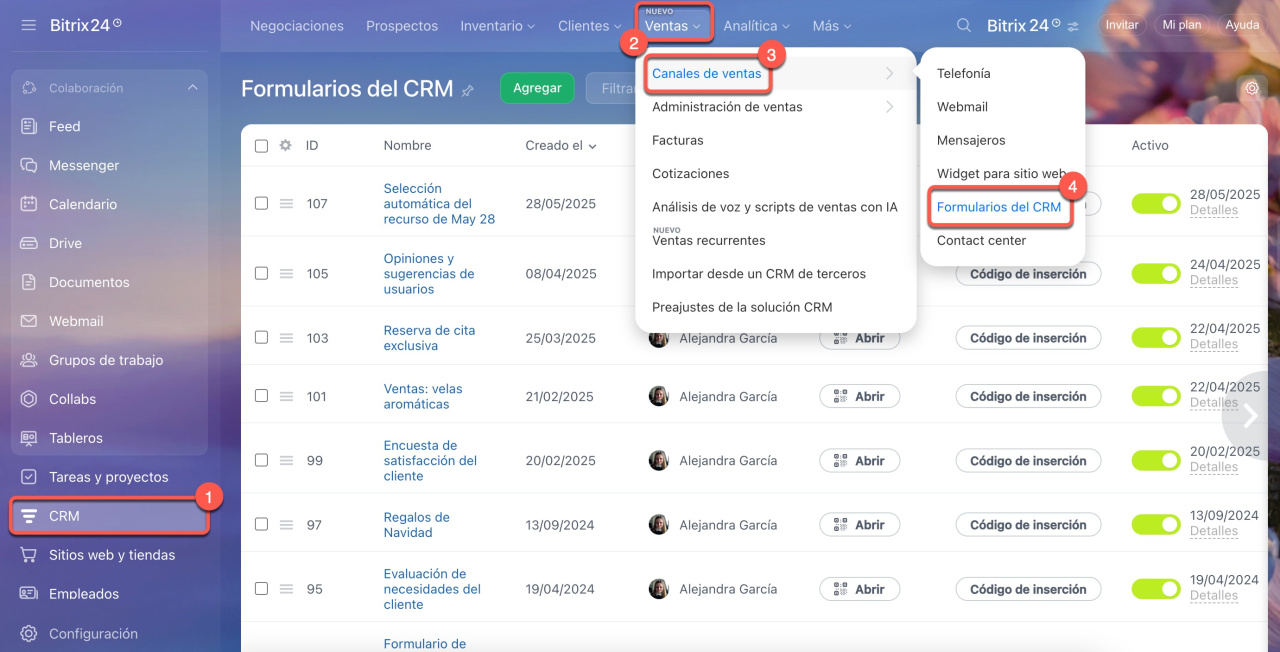
Task: Click the drag handle icon for row 97
Action: click(286, 525)
